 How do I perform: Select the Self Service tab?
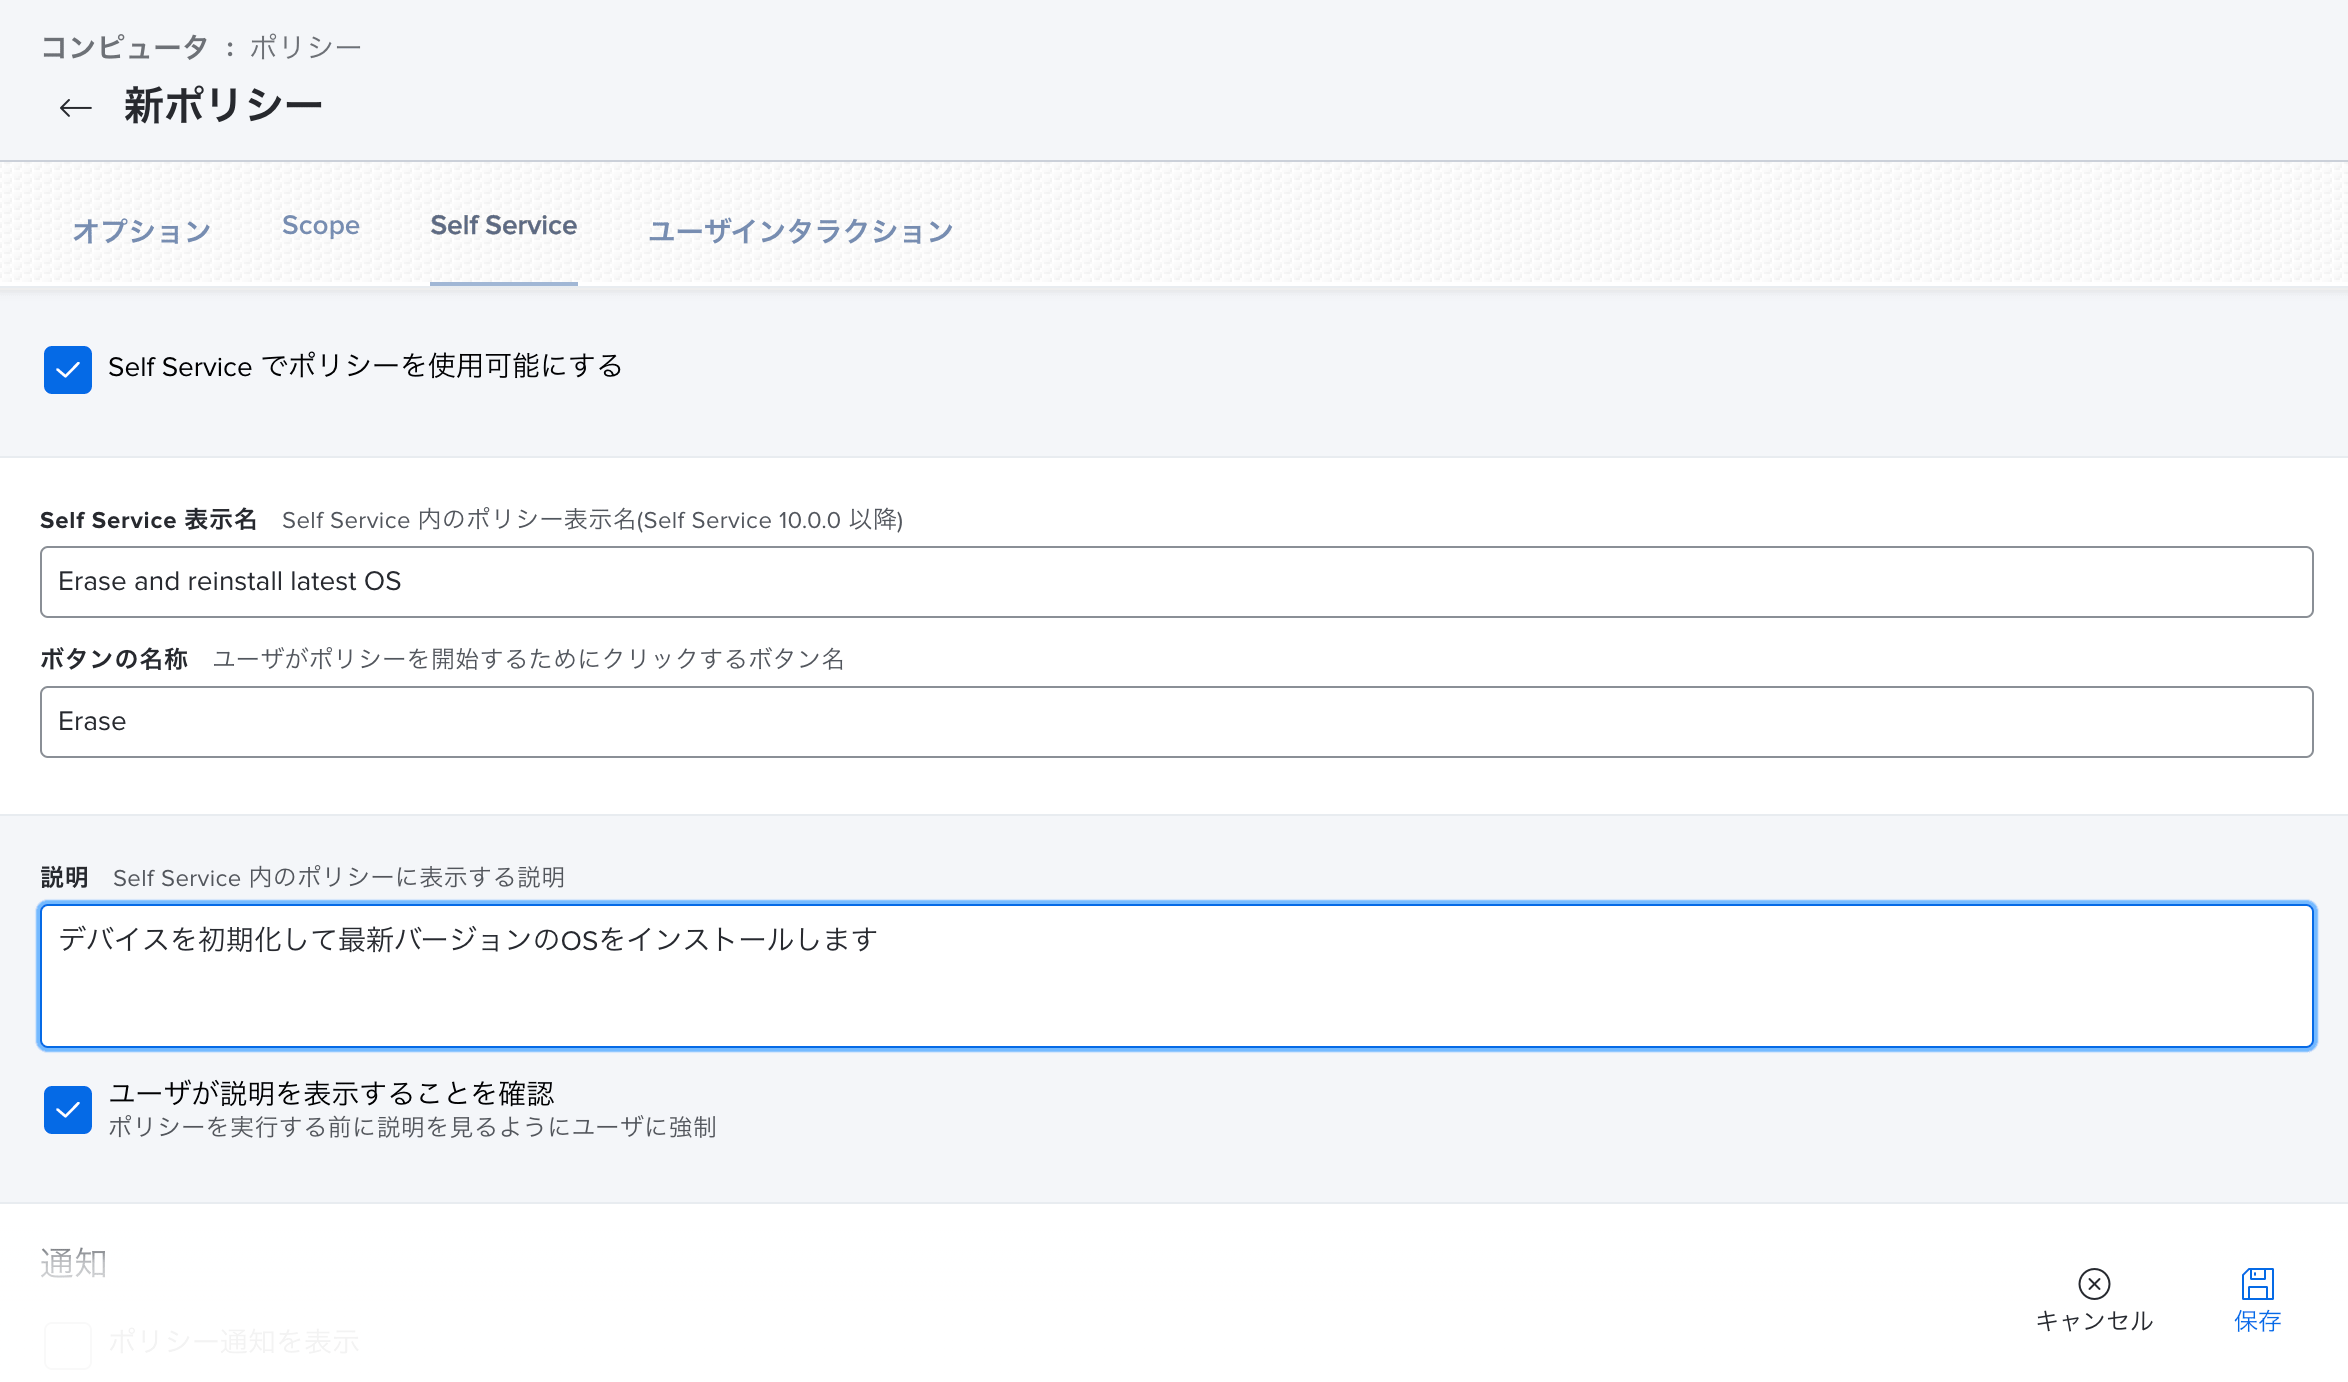pyautogui.click(x=503, y=226)
